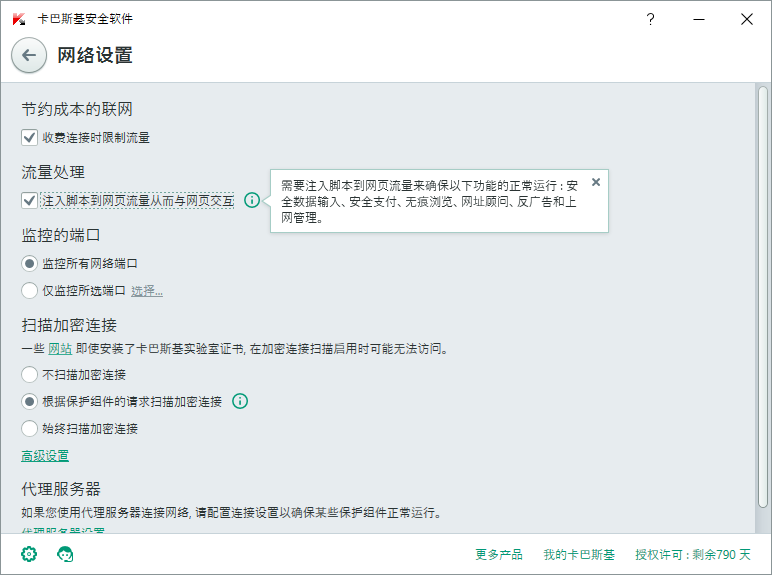Select 根据保护组件的请求扫描加密连接 radio button
Screen dimensions: 772x575
point(30,401)
